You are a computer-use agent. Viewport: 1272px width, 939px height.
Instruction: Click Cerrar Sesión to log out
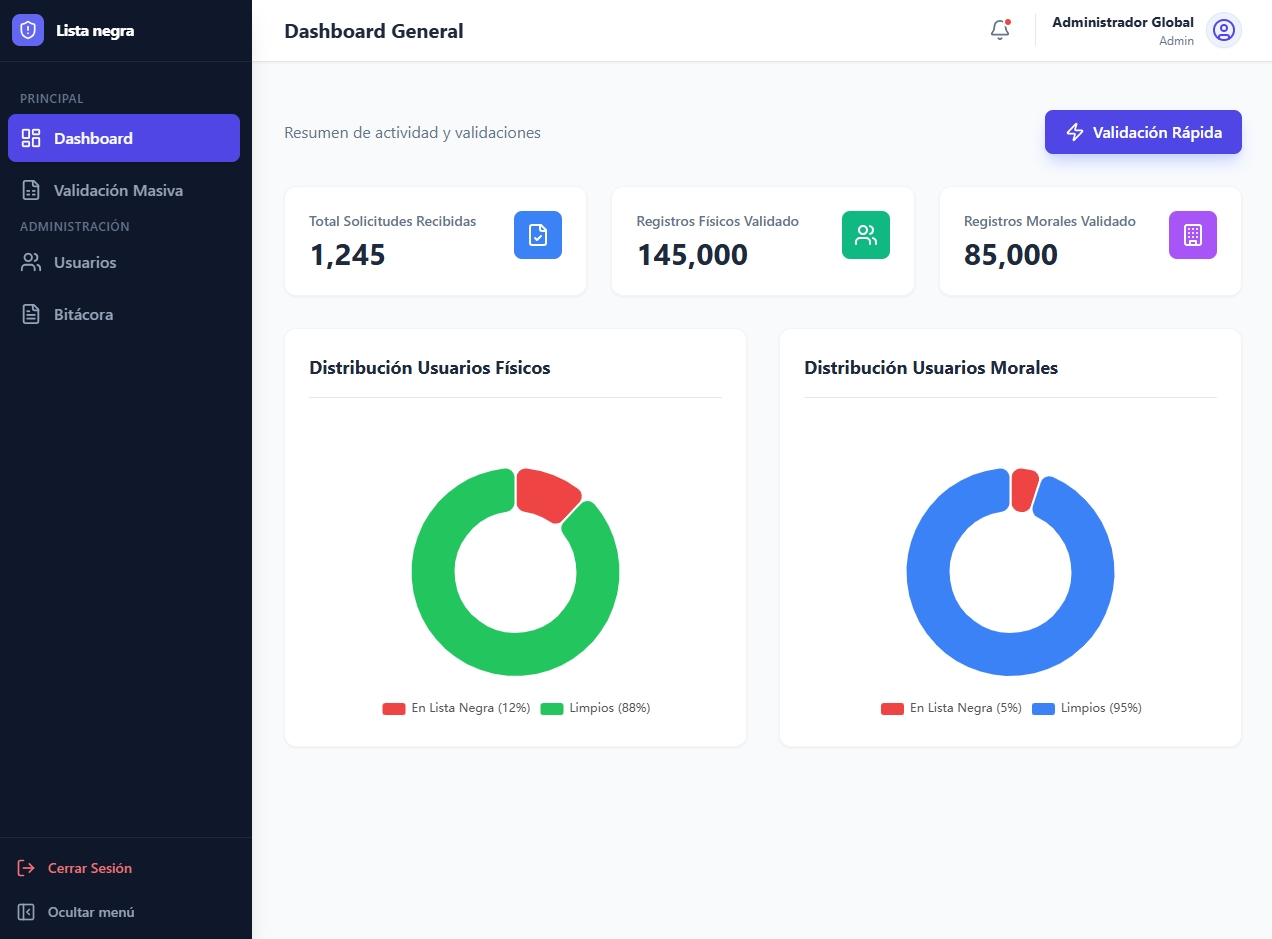(x=90, y=868)
